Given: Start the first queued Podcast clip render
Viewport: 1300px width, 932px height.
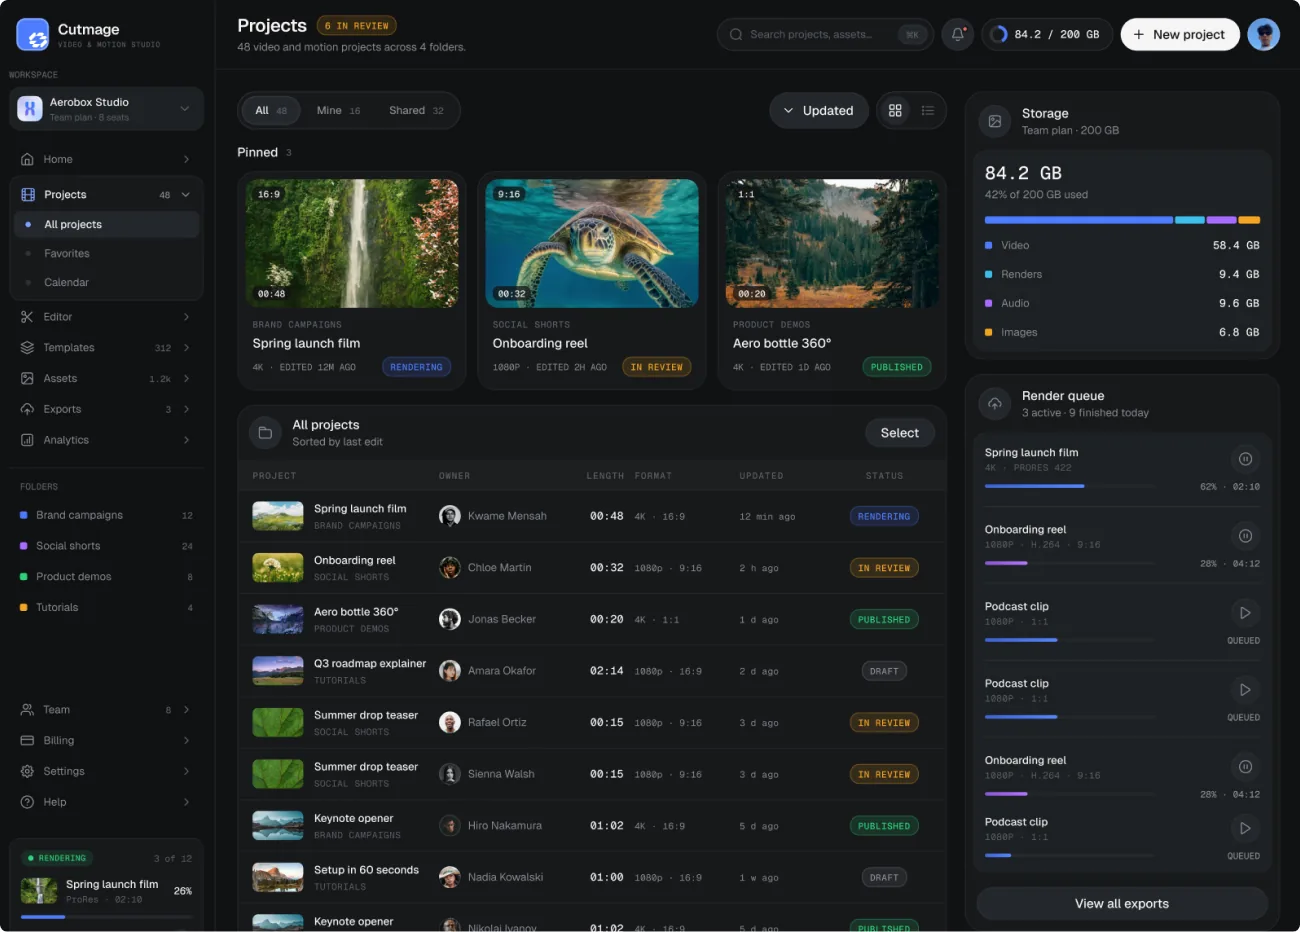Looking at the screenshot, I should (1245, 613).
